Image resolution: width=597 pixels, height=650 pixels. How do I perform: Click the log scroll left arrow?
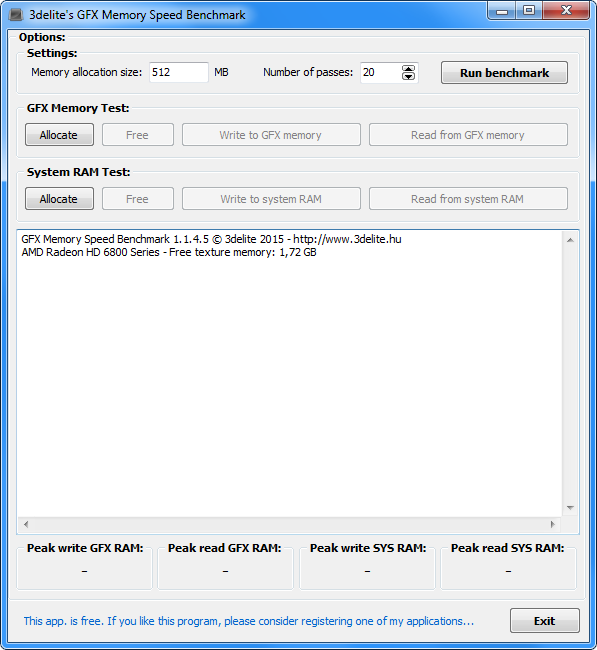click(26, 524)
